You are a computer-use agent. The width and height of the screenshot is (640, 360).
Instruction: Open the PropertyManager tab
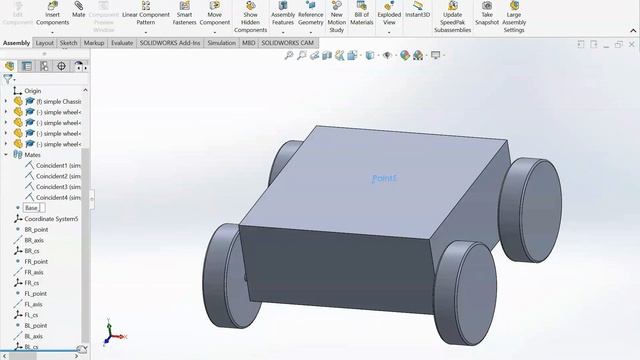point(27,66)
